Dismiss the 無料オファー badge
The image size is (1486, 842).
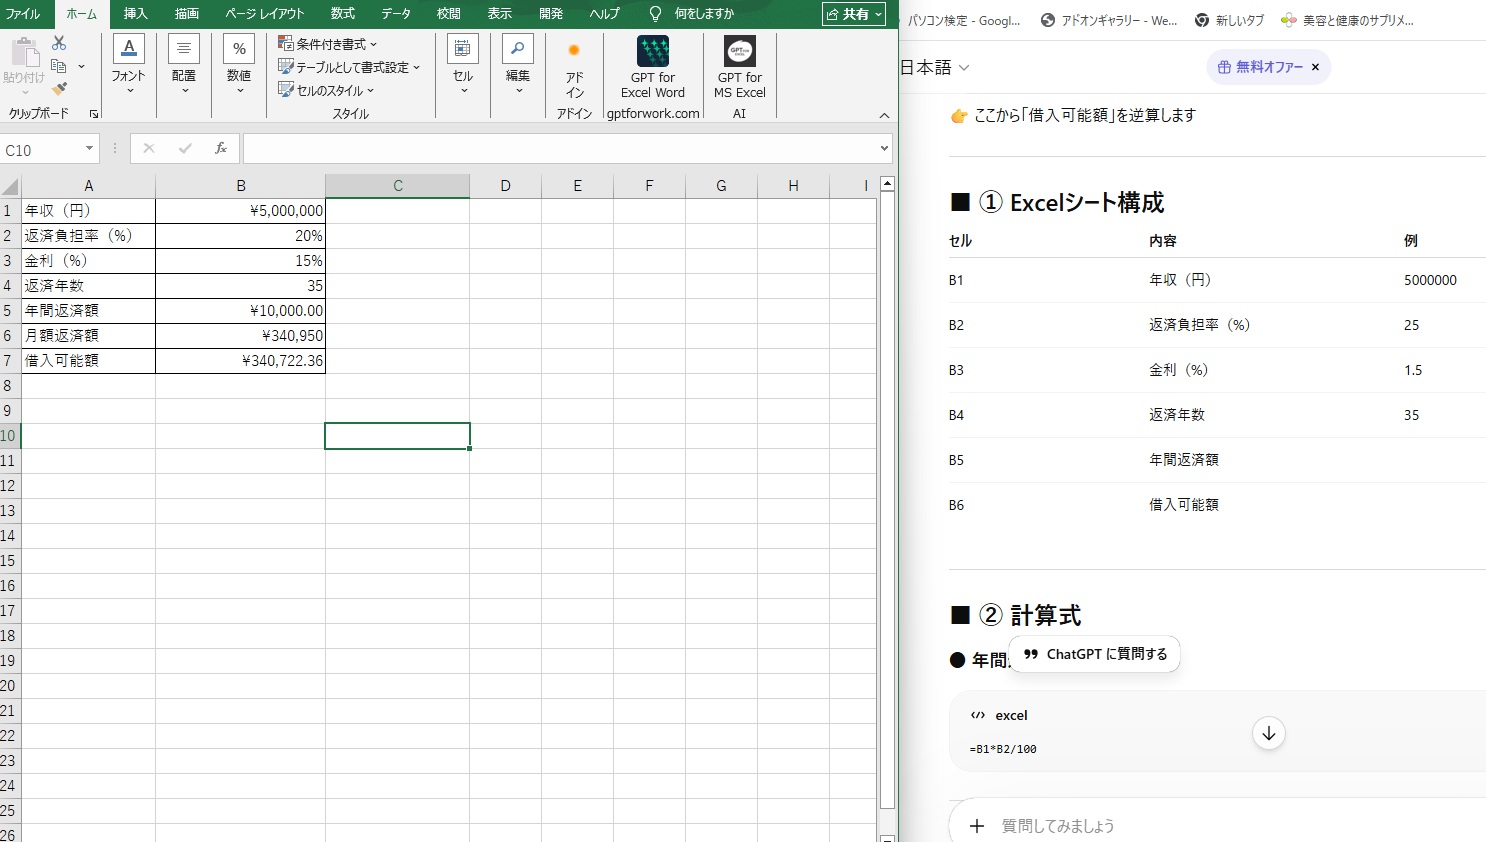(x=1315, y=67)
